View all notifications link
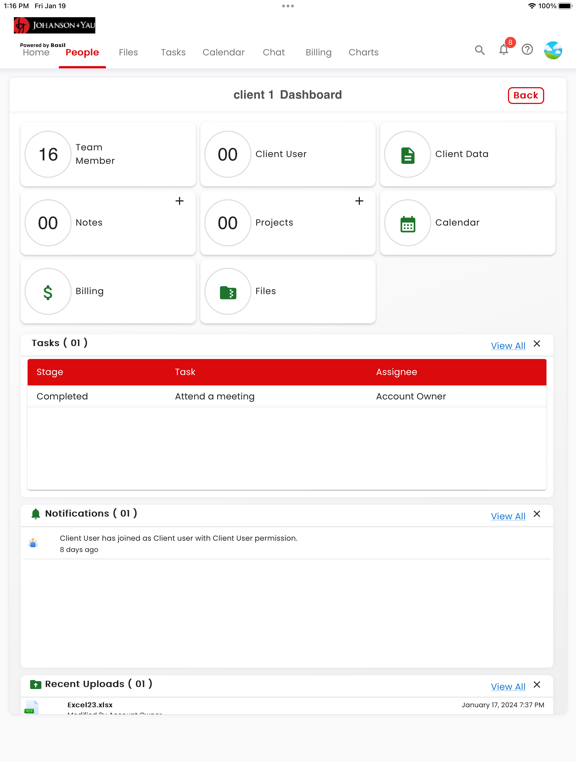This screenshot has width=576, height=768. [x=508, y=516]
